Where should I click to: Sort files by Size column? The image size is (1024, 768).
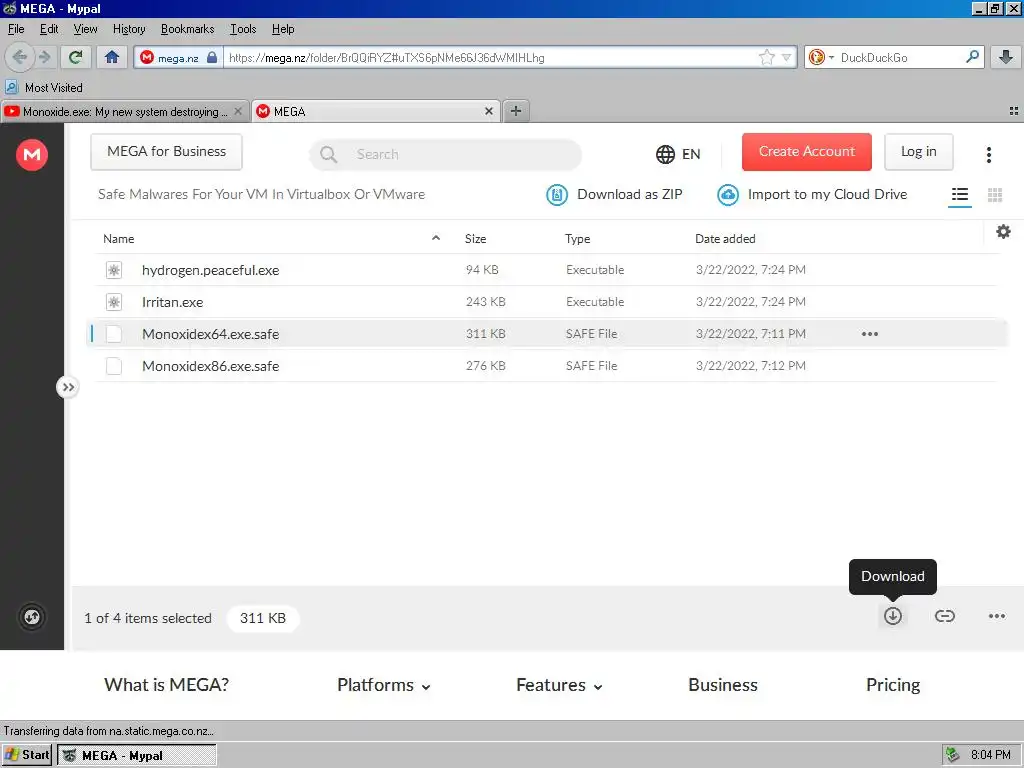[475, 239]
